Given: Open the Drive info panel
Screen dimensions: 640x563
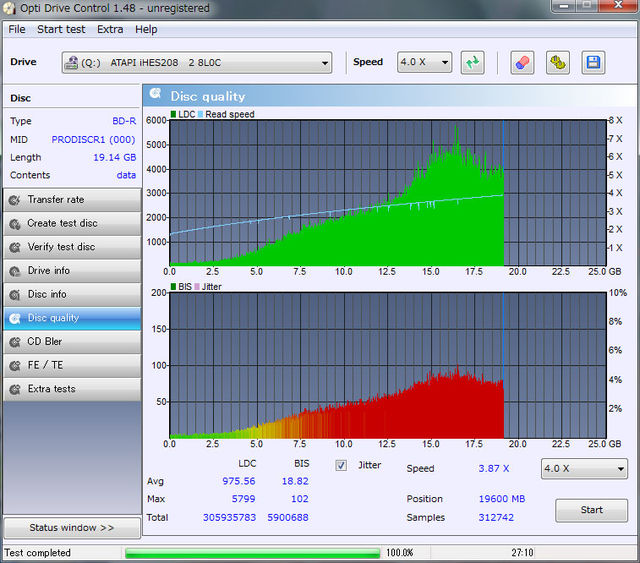Looking at the screenshot, I should (72, 271).
